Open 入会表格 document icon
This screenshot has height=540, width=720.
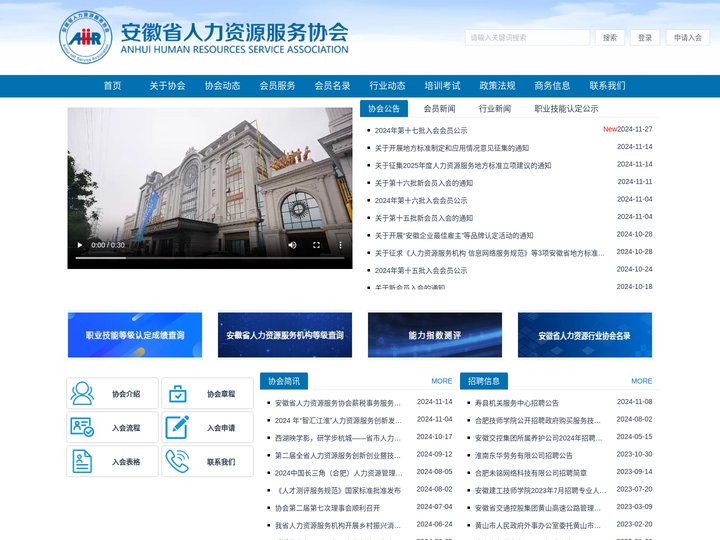pos(82,461)
